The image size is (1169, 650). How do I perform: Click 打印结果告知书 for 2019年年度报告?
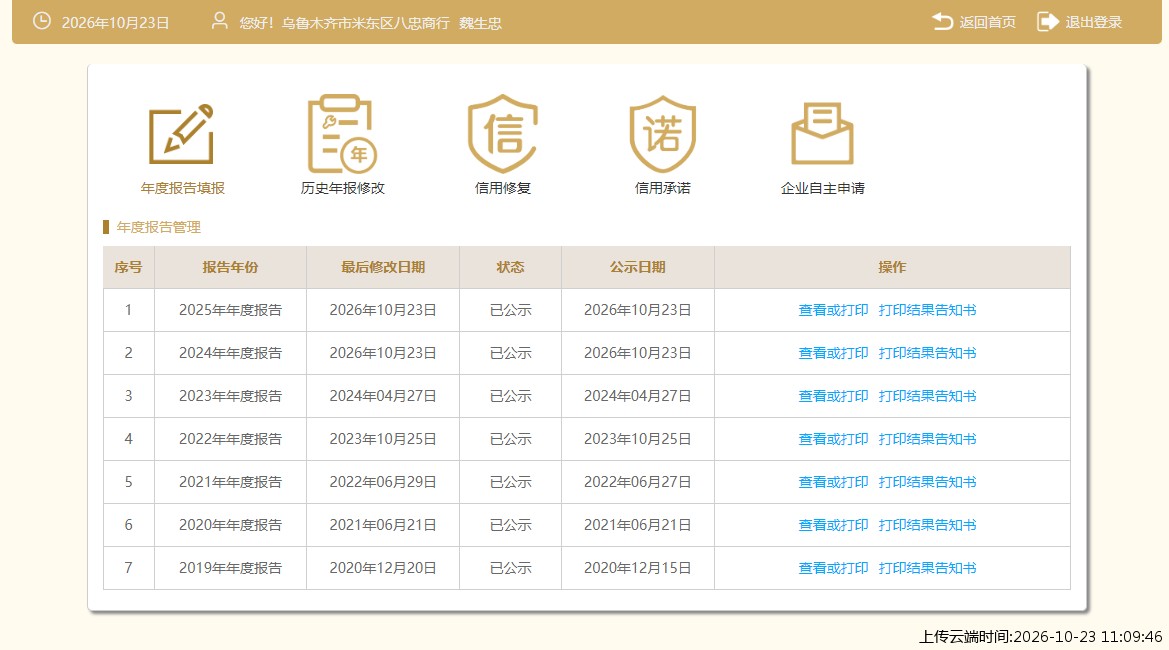[x=927, y=568]
